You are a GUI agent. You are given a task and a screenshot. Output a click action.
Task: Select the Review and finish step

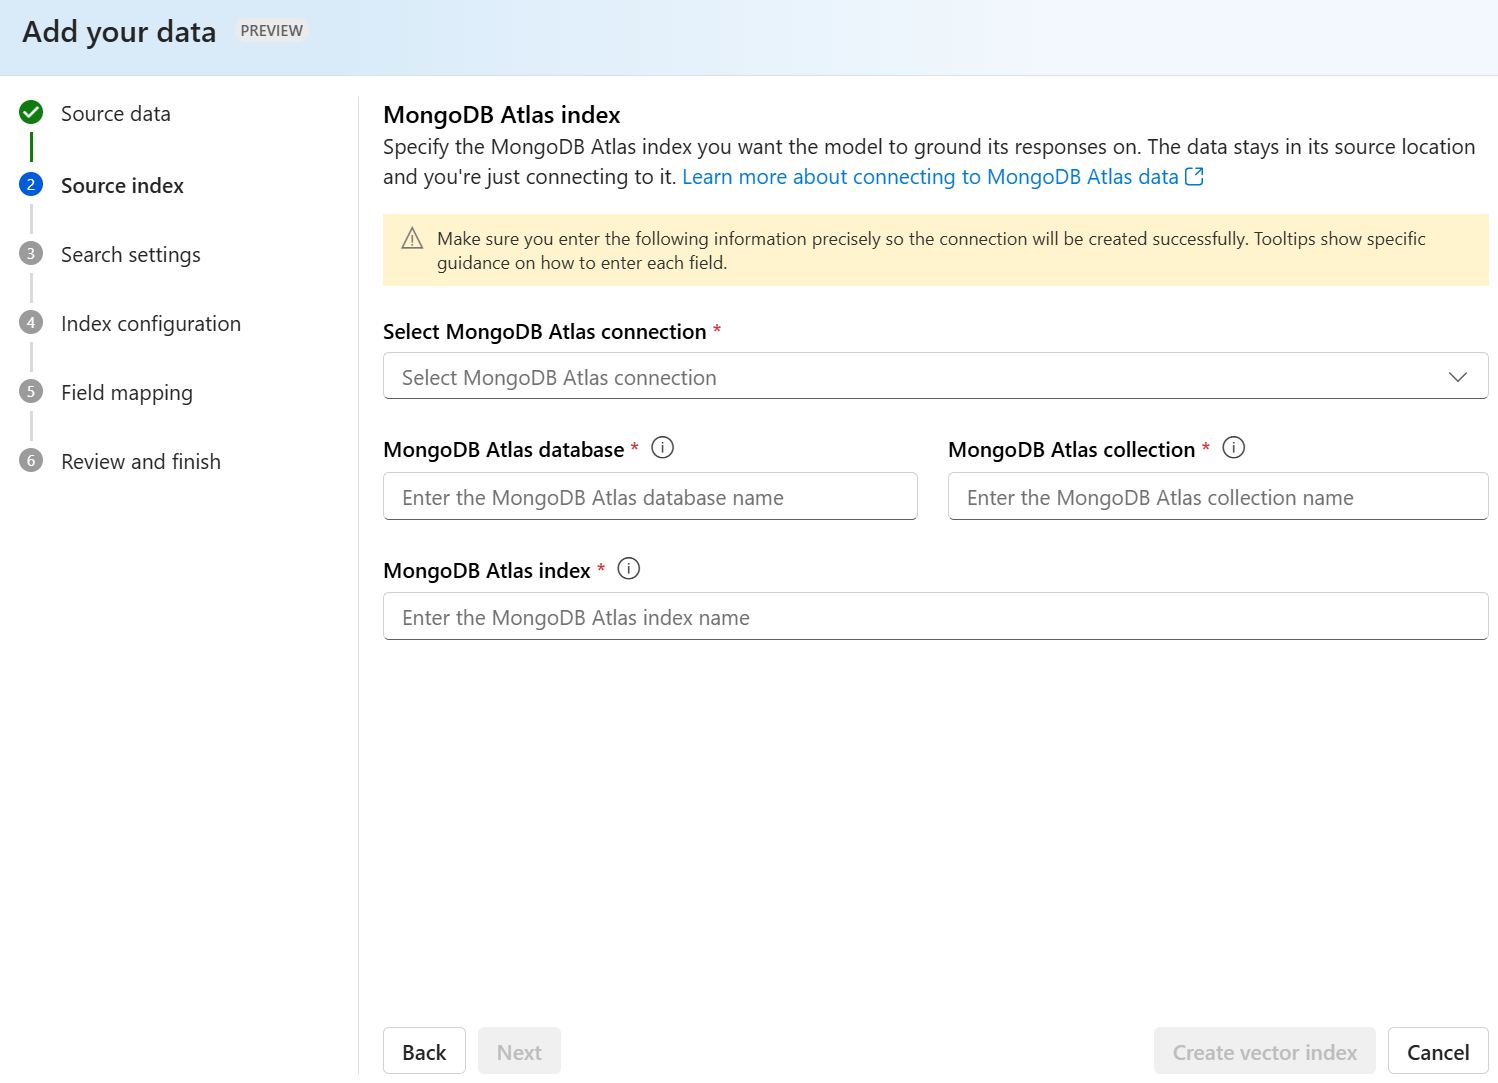coord(141,462)
